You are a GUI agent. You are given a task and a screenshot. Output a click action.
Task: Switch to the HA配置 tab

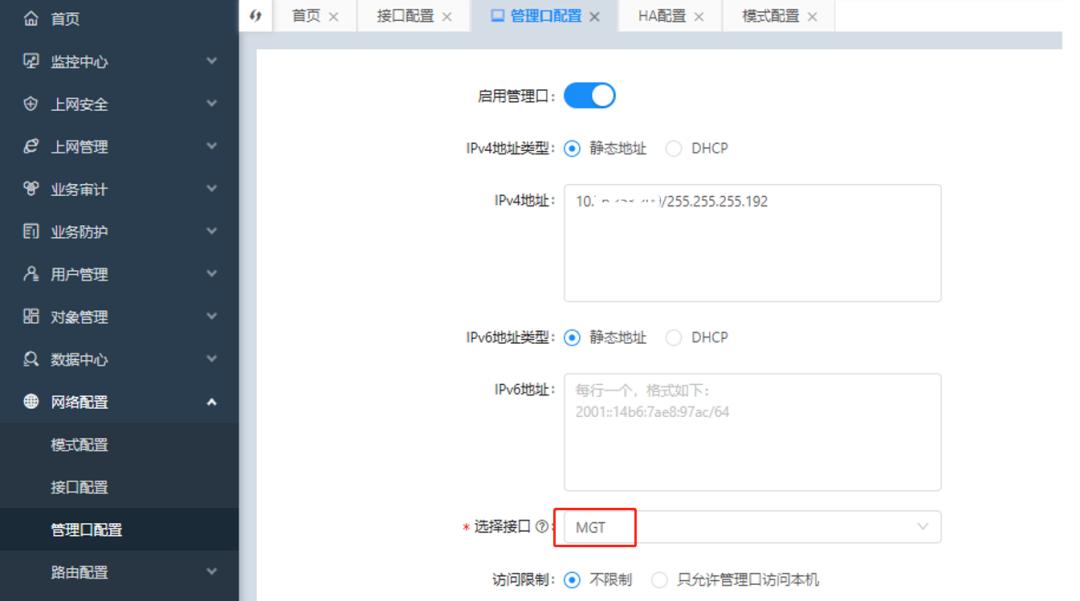(x=662, y=17)
